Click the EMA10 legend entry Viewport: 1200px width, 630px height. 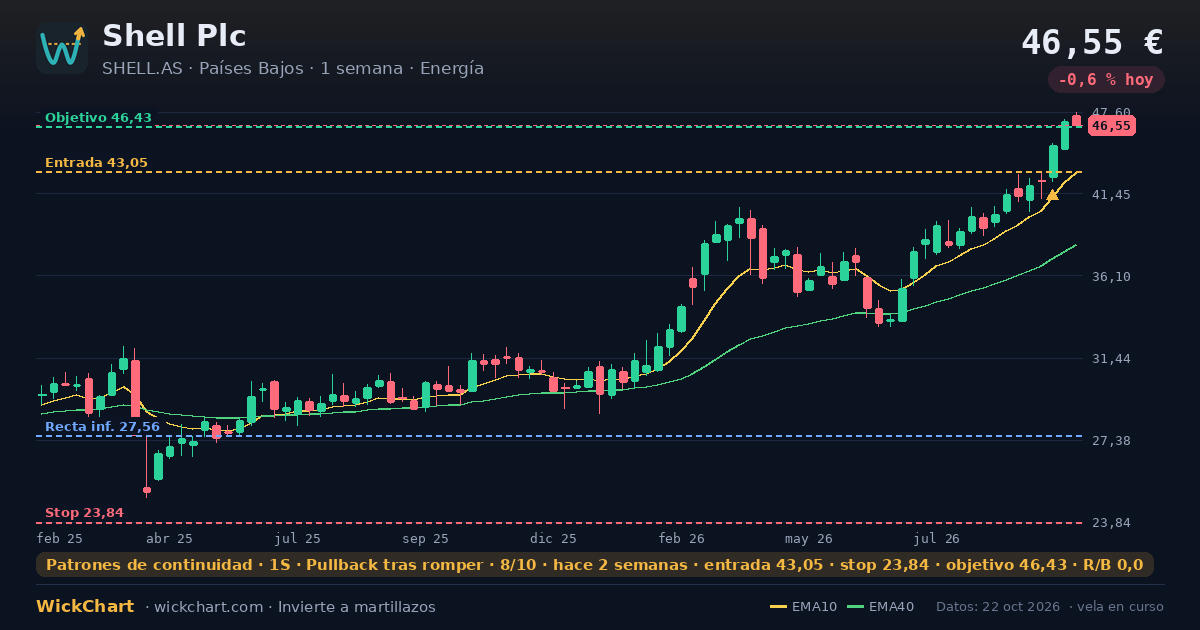(x=804, y=607)
